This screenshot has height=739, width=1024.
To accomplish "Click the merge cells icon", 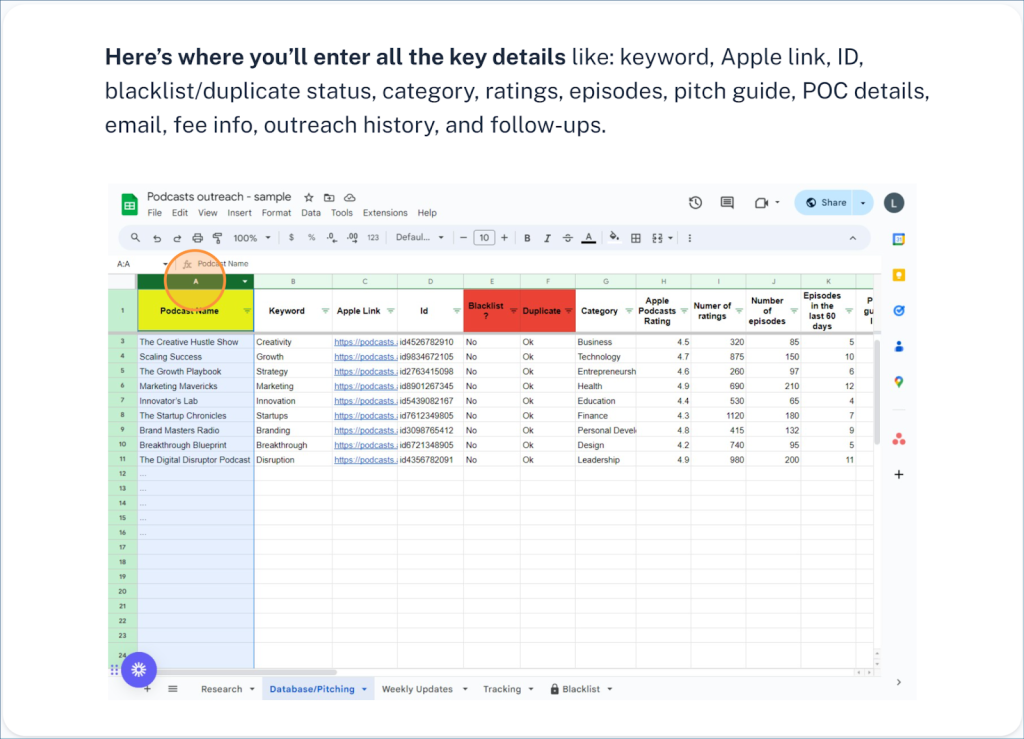I will pyautogui.click(x=657, y=238).
